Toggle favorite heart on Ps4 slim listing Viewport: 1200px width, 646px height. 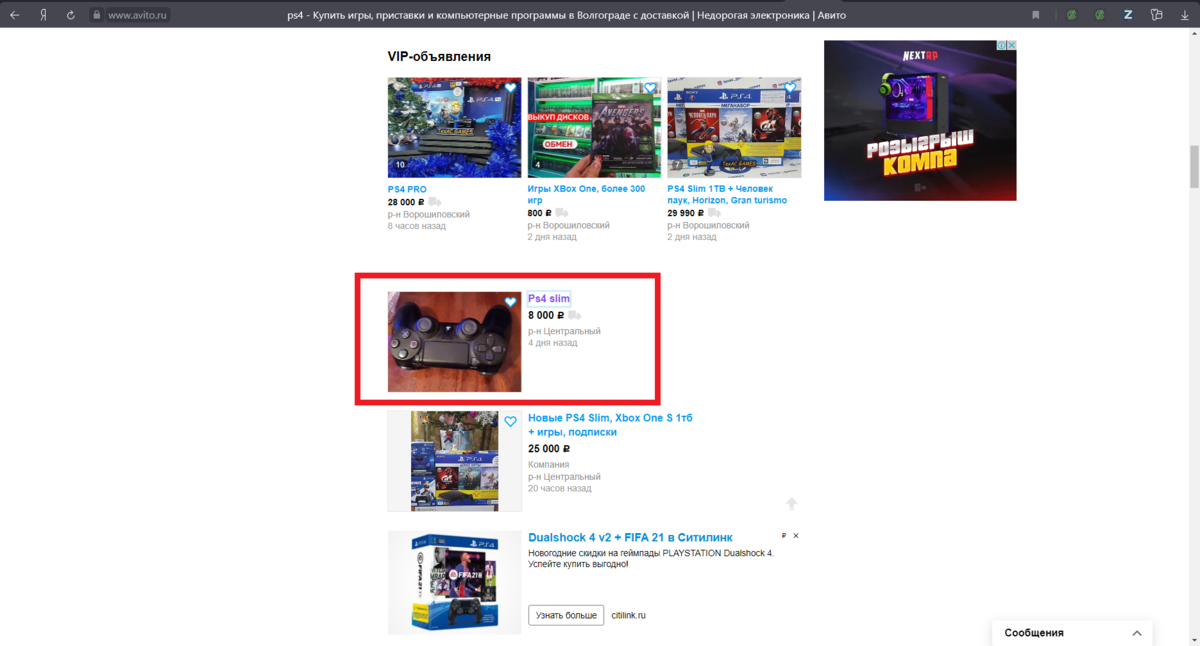point(510,302)
